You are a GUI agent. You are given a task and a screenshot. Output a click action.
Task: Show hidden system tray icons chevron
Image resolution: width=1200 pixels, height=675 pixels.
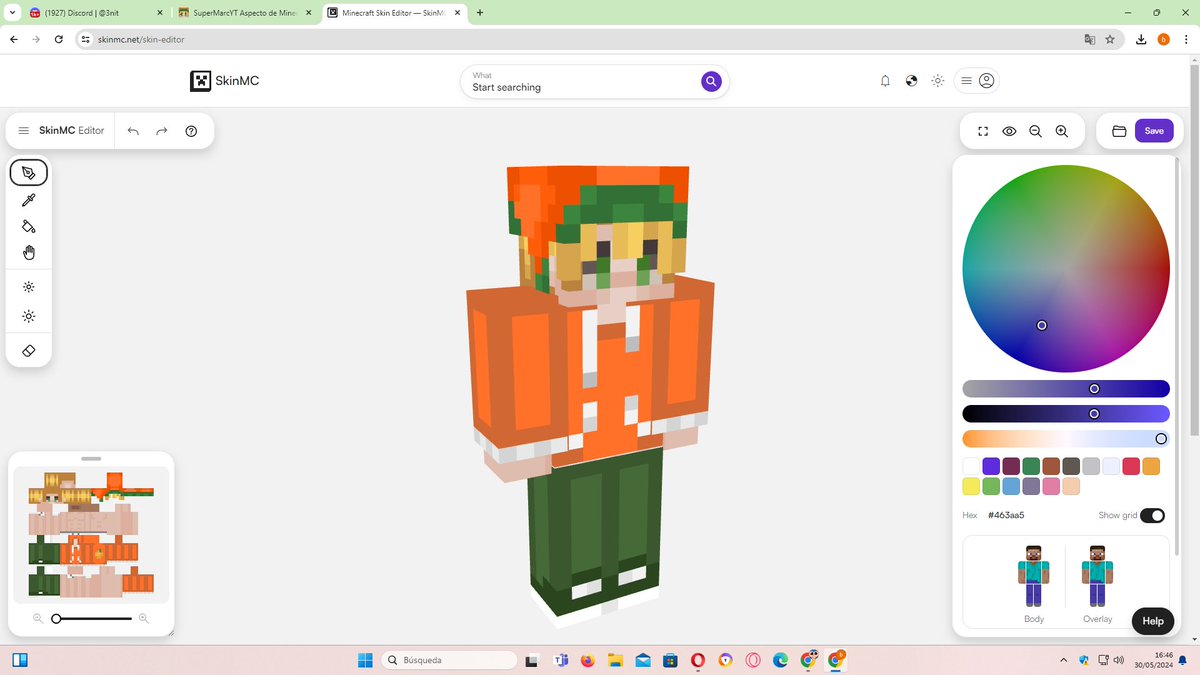point(1064,660)
